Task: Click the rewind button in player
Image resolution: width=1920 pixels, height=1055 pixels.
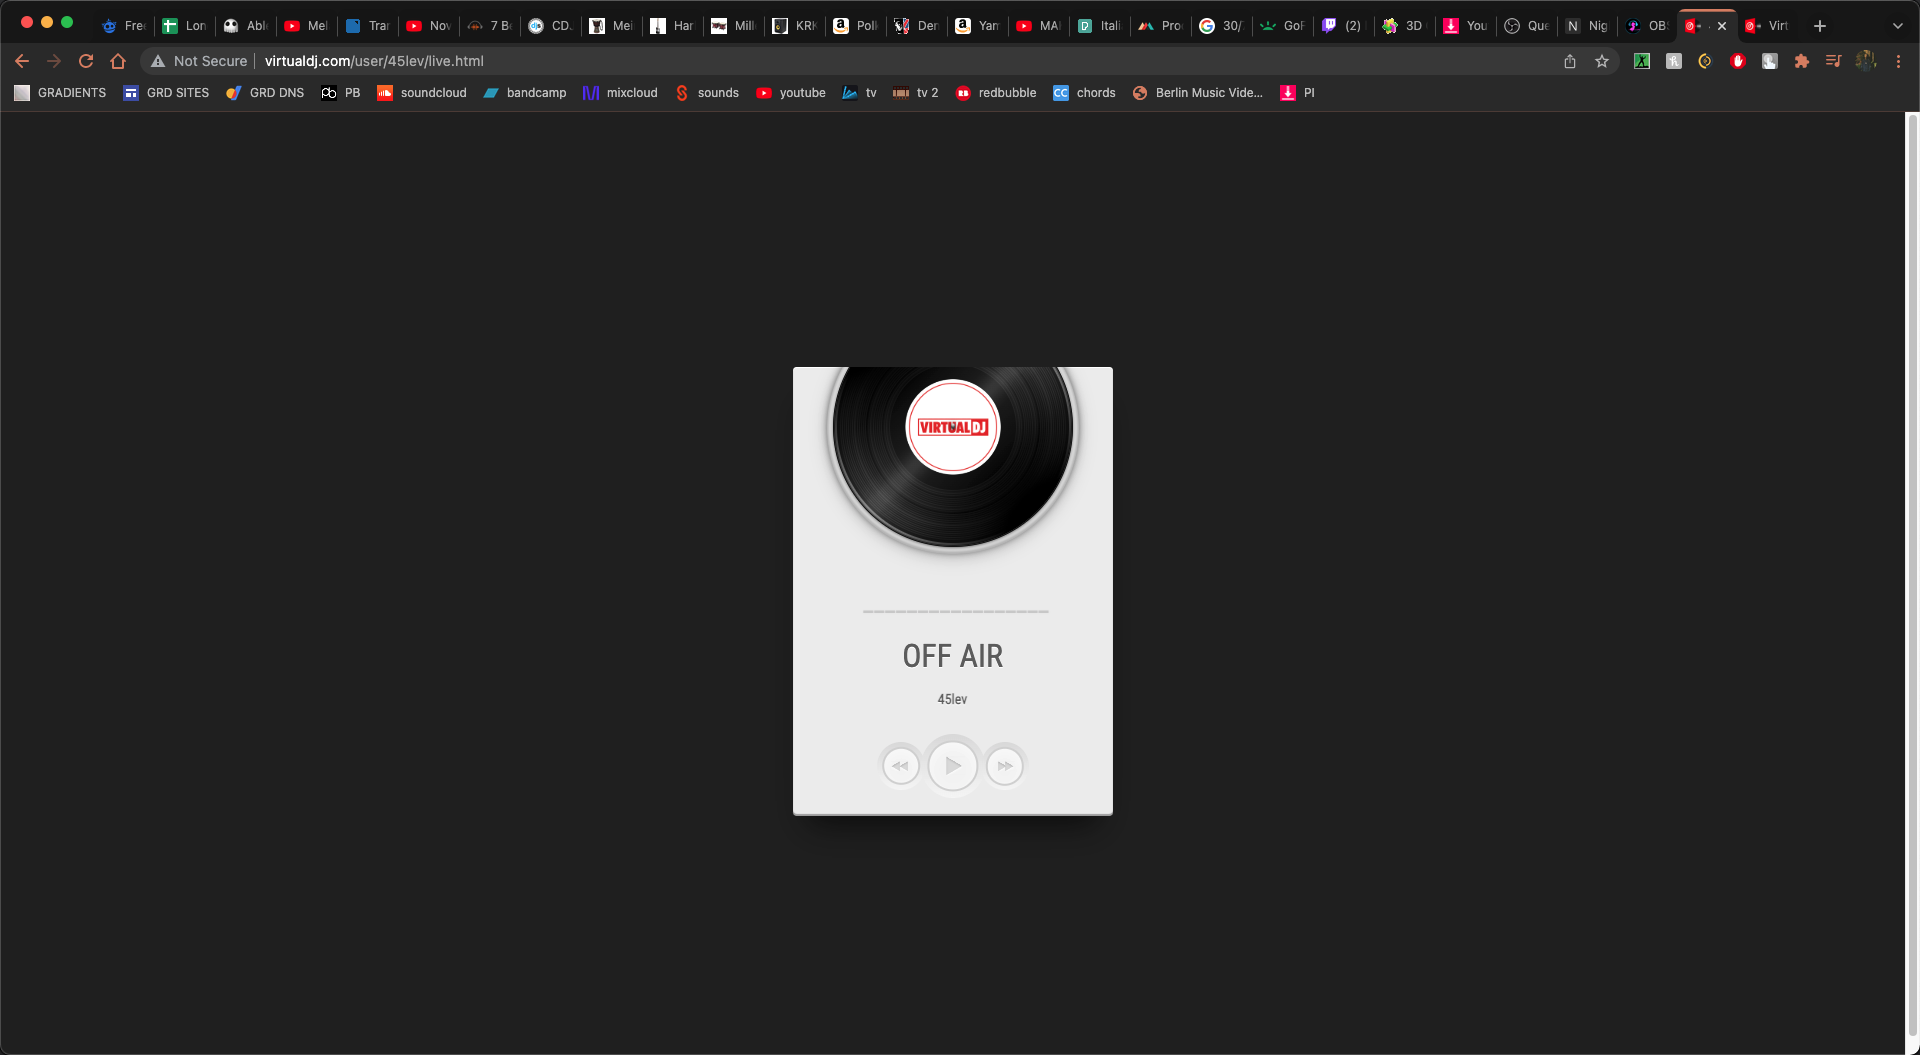Action: [x=900, y=766]
